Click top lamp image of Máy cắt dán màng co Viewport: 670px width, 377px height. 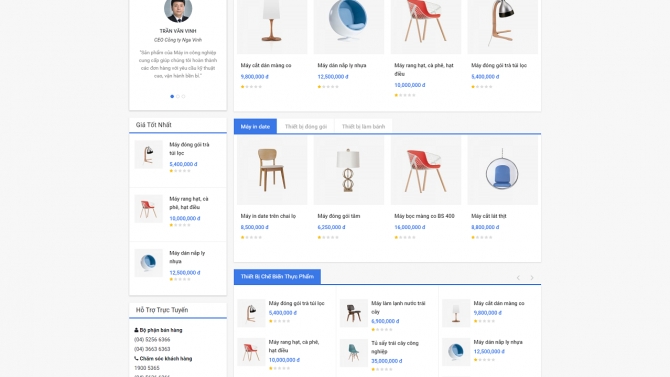click(x=272, y=27)
